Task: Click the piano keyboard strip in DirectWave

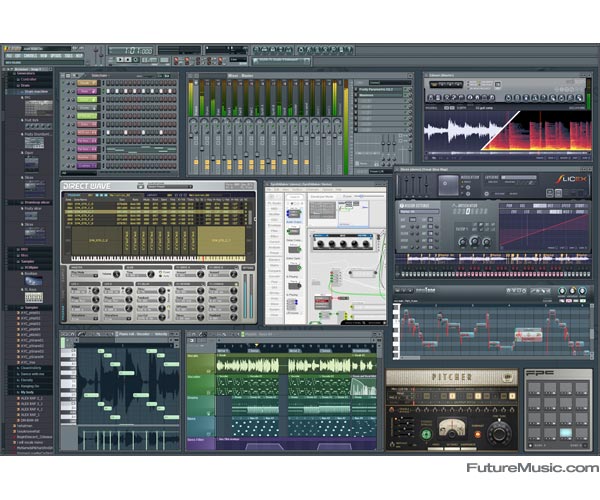Action: click(158, 259)
